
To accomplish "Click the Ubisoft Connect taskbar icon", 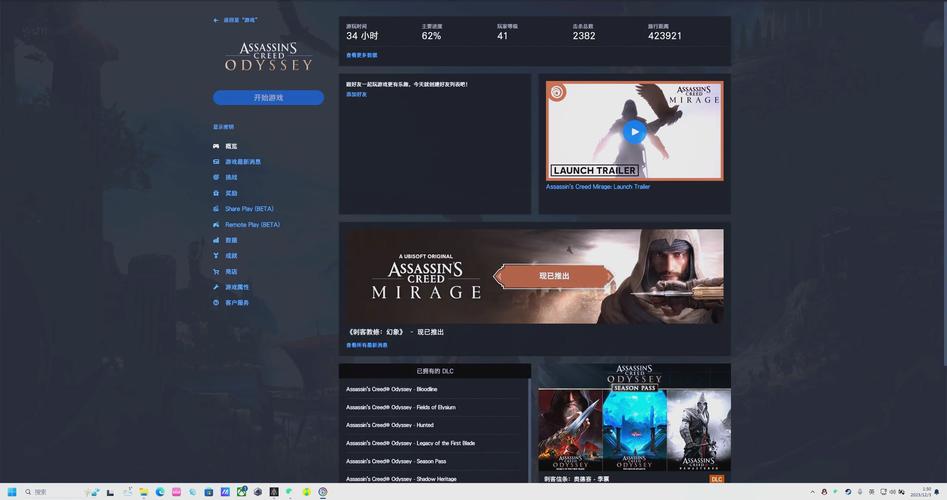I will tap(323, 492).
